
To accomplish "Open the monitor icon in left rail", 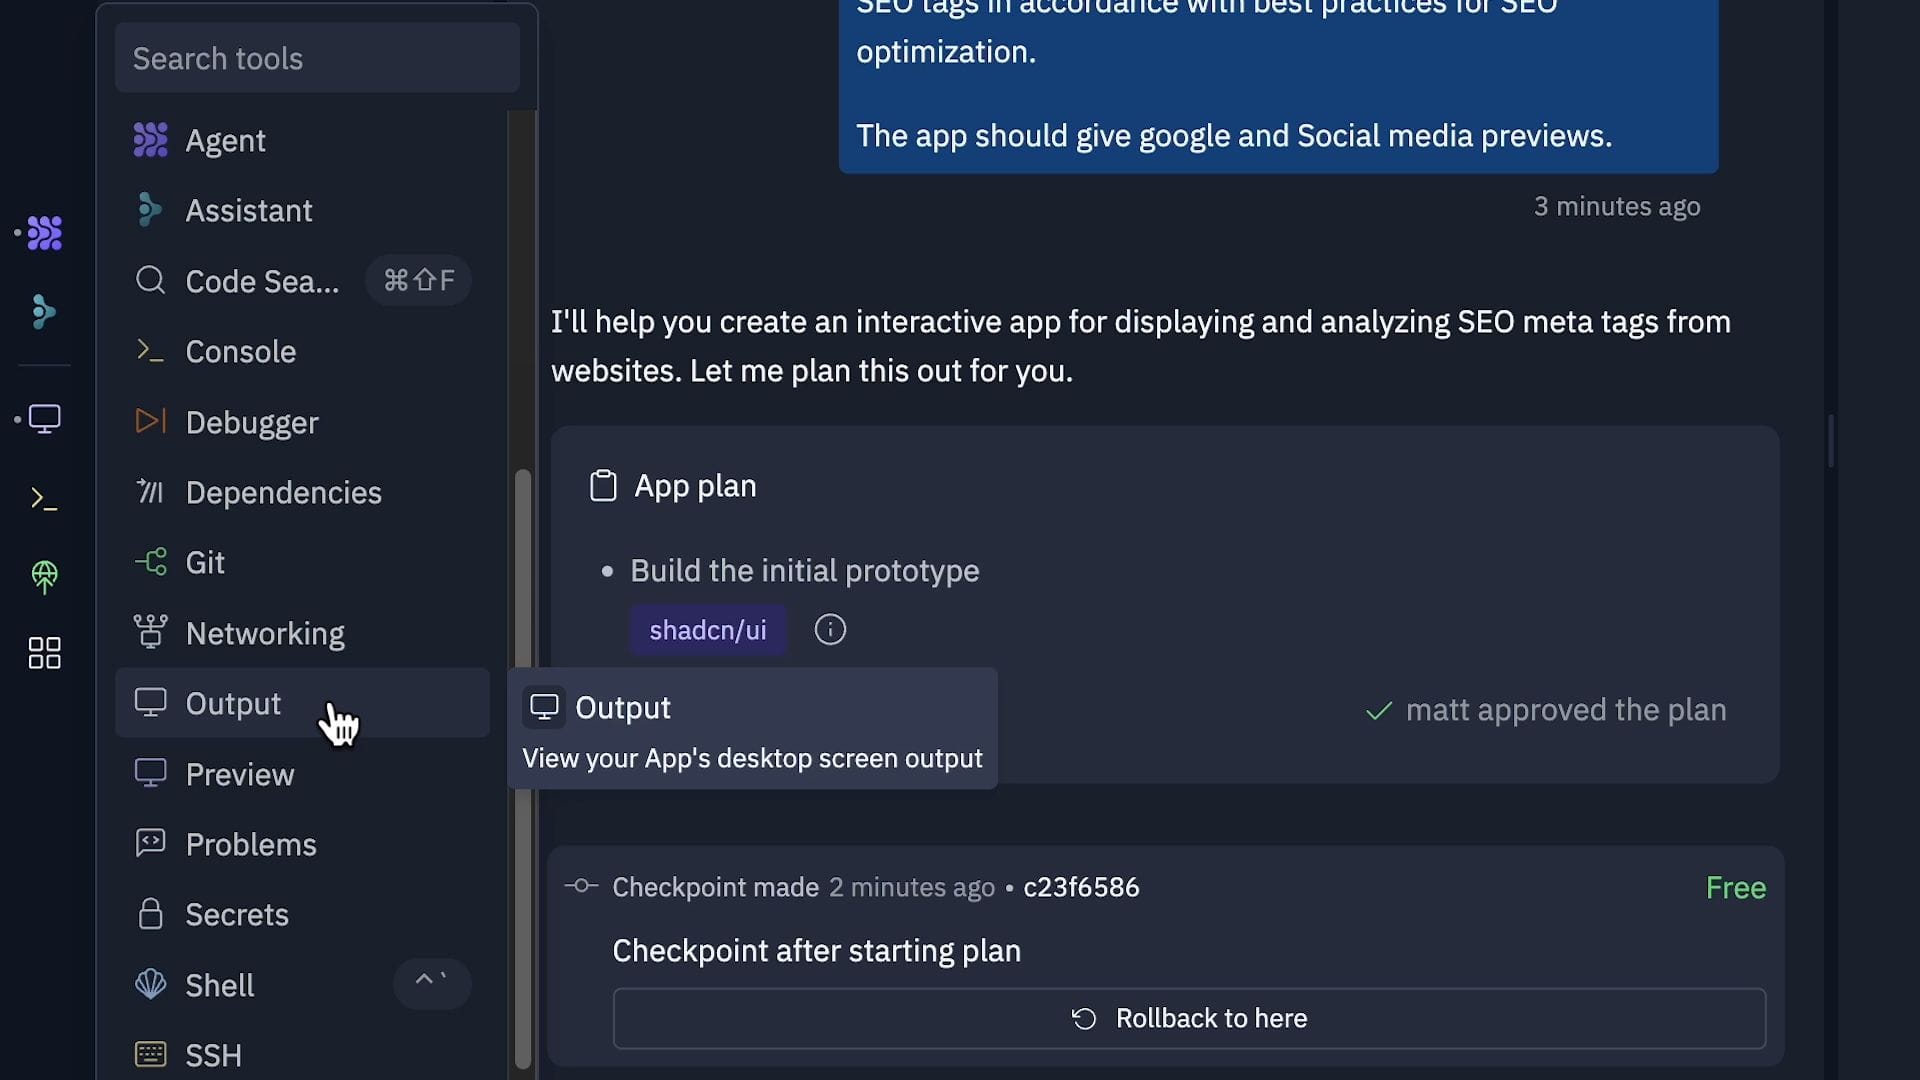I will (44, 418).
